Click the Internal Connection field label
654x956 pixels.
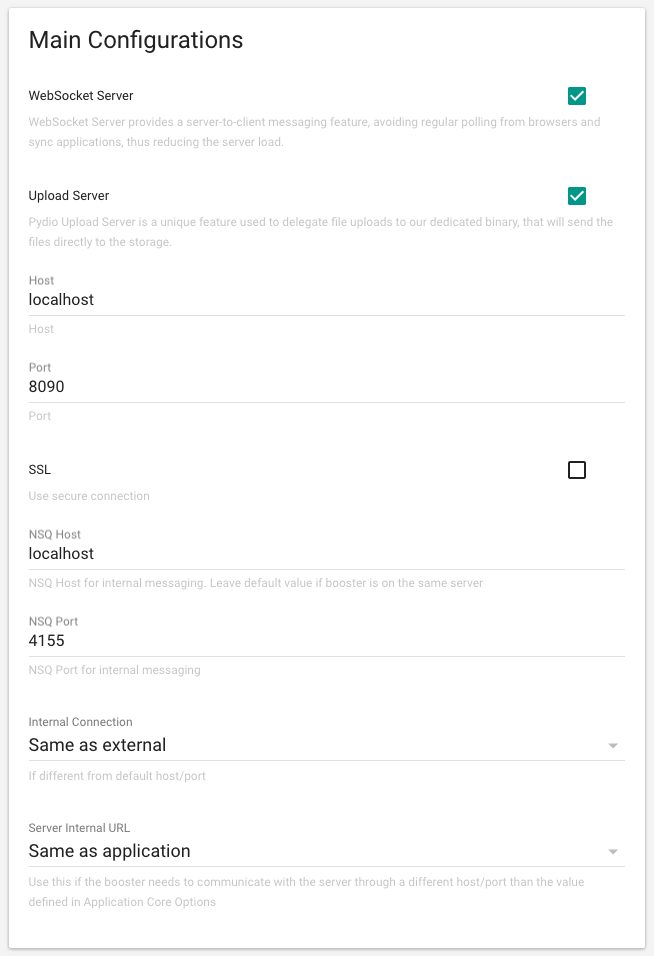(80, 722)
